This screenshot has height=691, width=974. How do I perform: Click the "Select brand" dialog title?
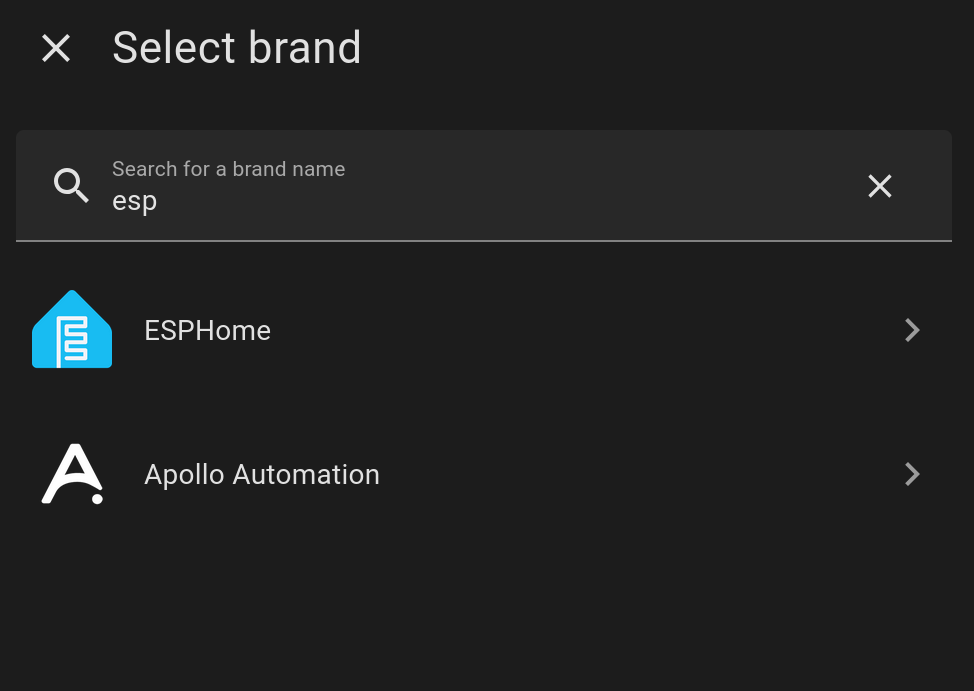tap(236, 48)
